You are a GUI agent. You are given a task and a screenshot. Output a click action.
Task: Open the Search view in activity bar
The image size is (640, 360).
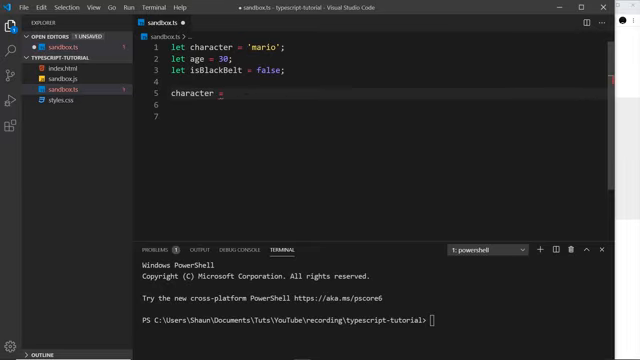(x=10, y=51)
